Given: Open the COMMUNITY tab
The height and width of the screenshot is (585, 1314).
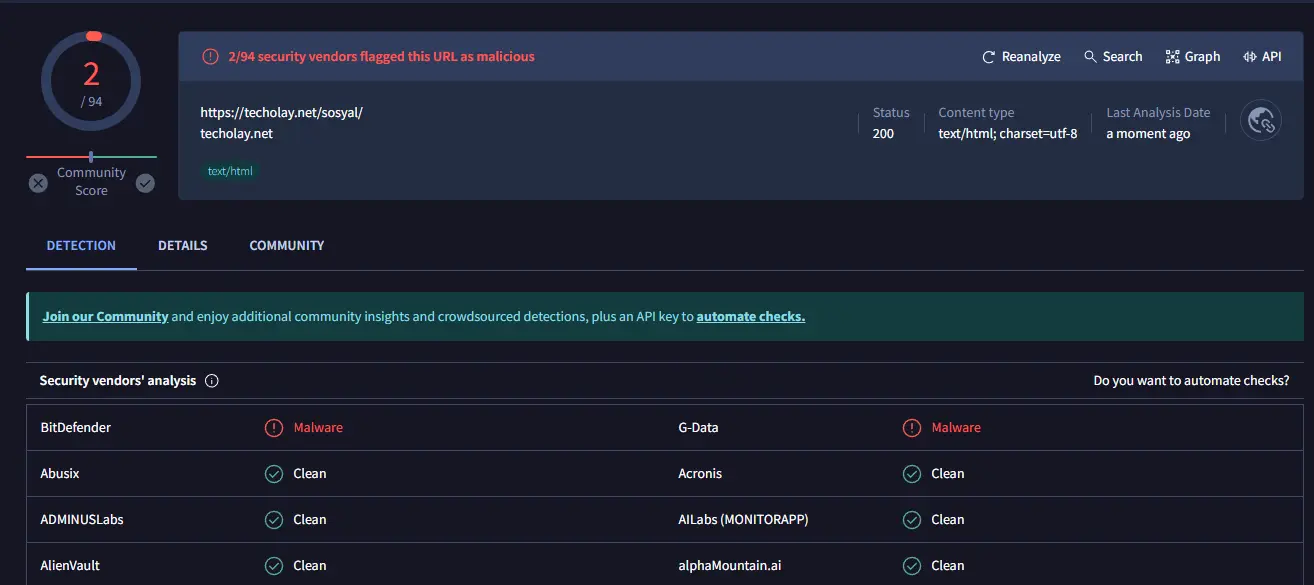Looking at the screenshot, I should click(287, 245).
